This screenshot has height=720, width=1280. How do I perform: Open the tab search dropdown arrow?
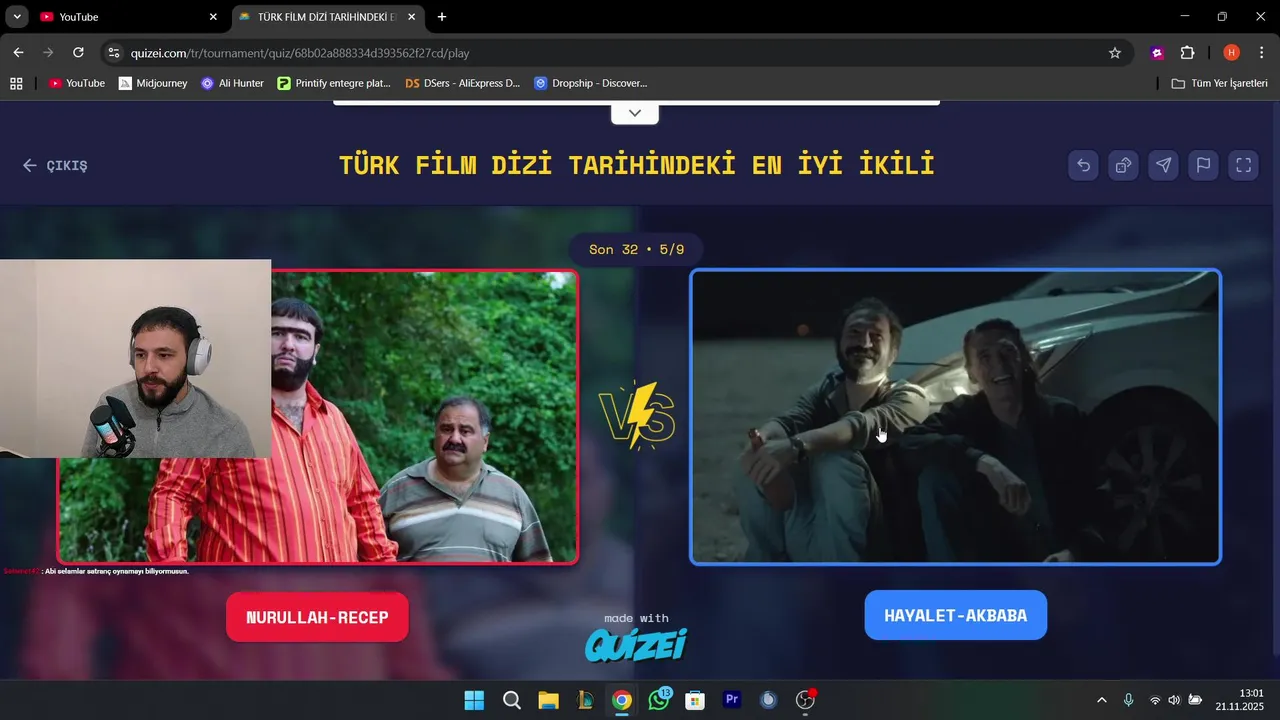tap(17, 17)
